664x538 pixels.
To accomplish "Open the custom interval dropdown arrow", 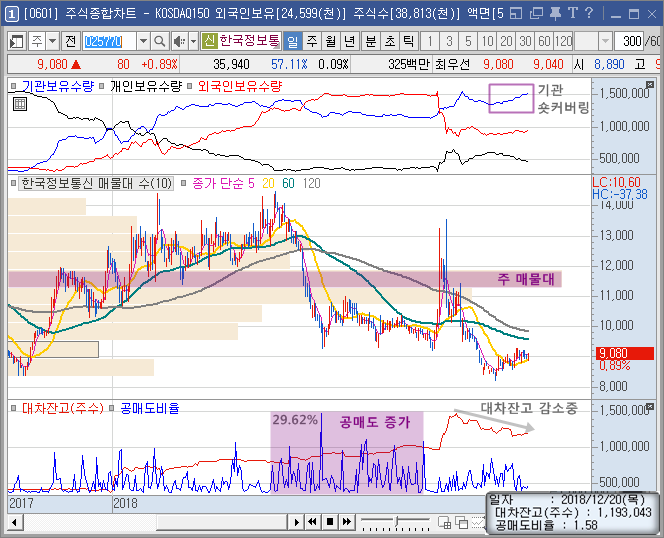I will click(605, 42).
